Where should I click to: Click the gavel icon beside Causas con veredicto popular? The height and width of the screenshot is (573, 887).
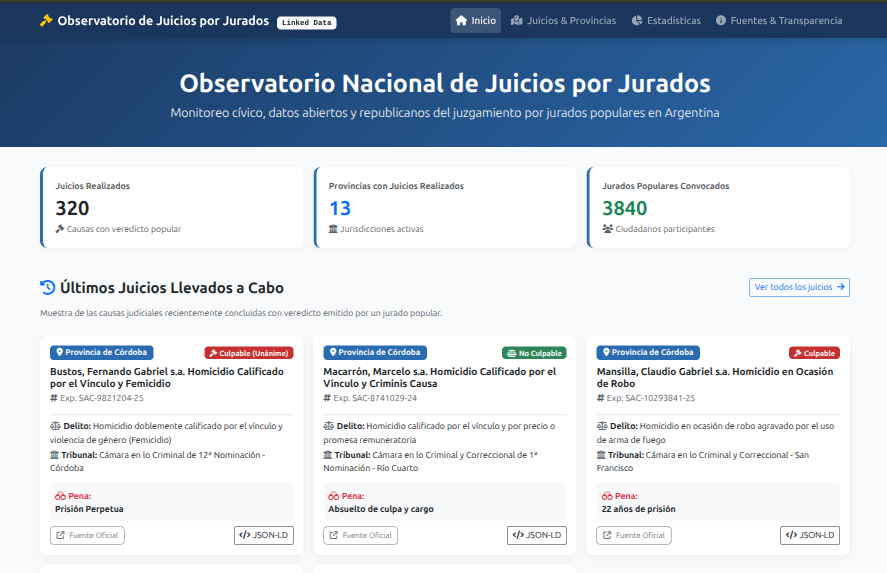(x=59, y=229)
